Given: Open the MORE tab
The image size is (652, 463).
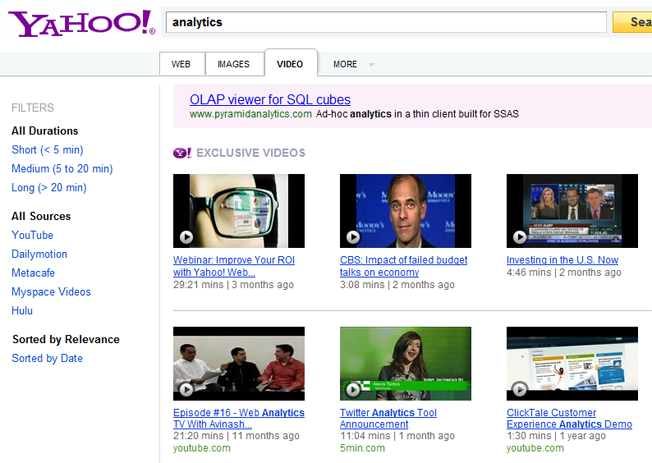Looking at the screenshot, I should coord(345,64).
